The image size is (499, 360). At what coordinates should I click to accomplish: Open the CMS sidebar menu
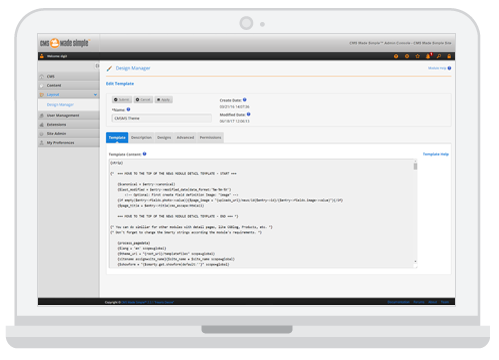coord(69,77)
